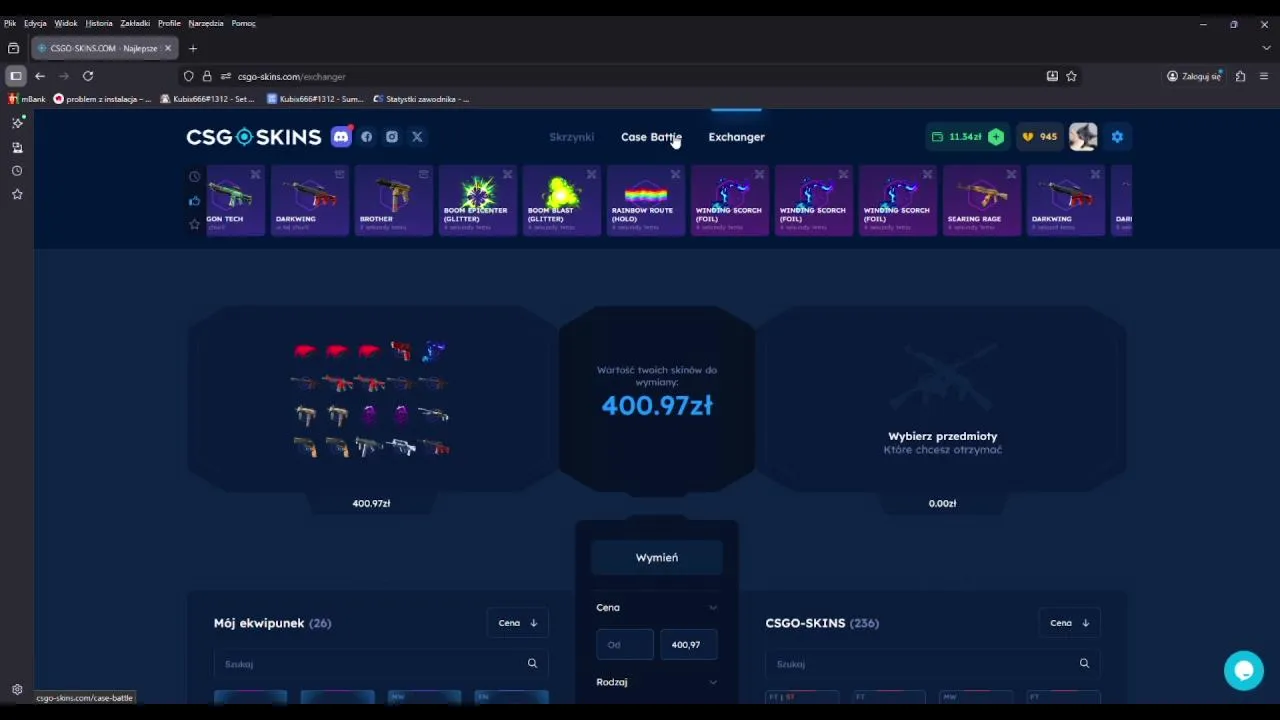The image size is (1280, 720).
Task: Open the Exchanger navigation tab
Action: [737, 137]
